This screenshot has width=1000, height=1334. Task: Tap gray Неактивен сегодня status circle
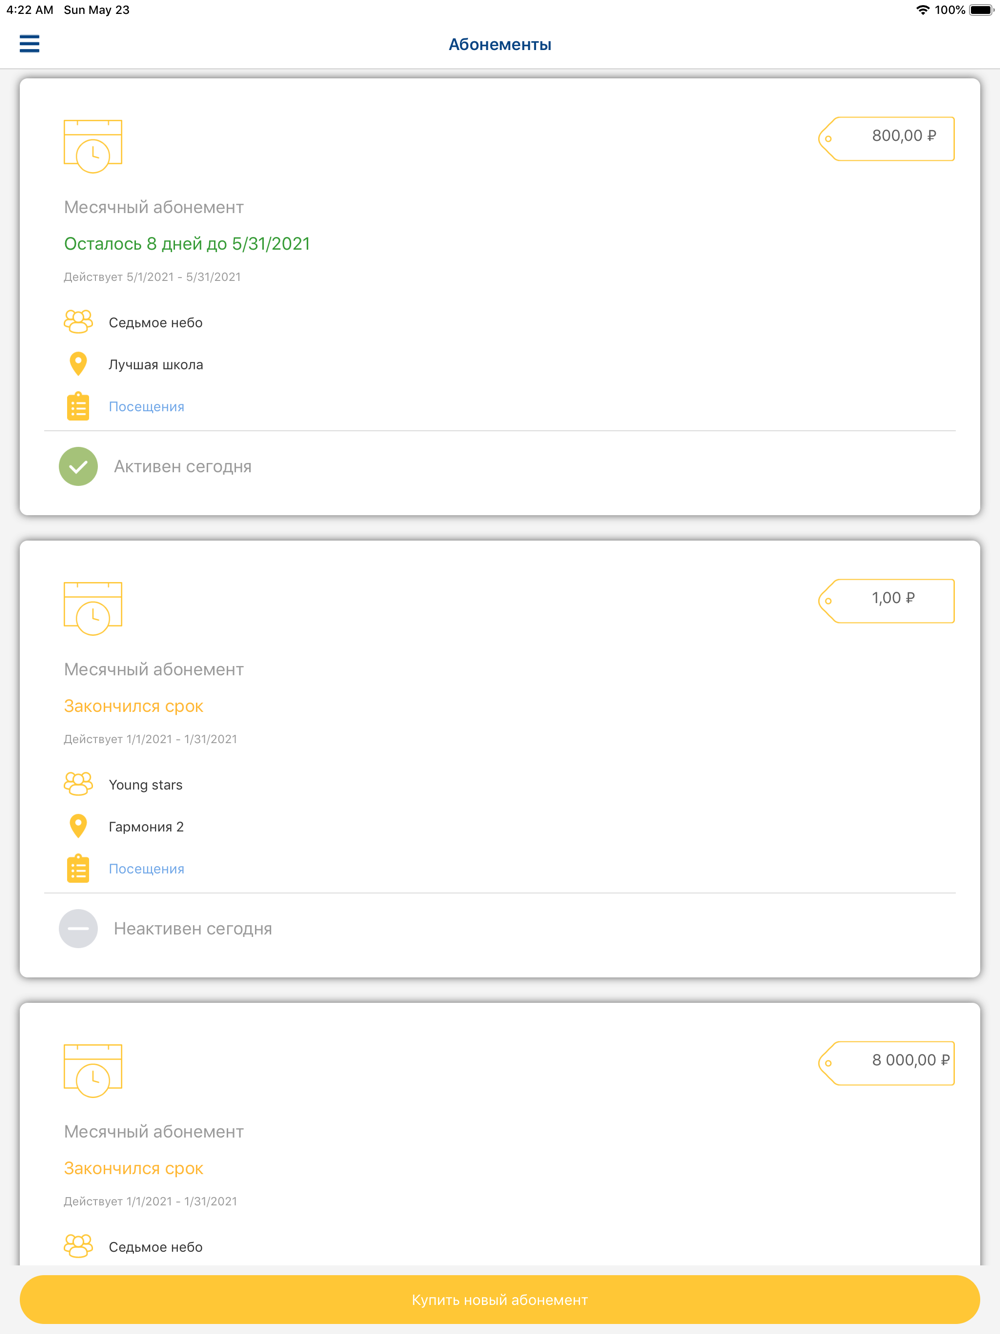tap(78, 928)
